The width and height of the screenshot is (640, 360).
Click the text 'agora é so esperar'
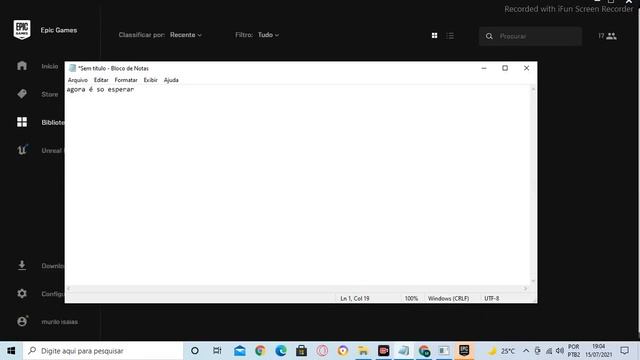point(100,89)
